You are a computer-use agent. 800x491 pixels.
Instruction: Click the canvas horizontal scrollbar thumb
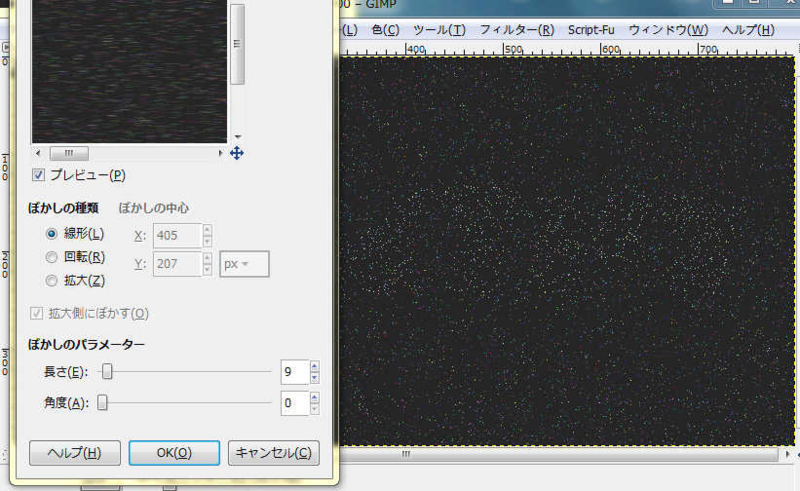tap(559, 454)
